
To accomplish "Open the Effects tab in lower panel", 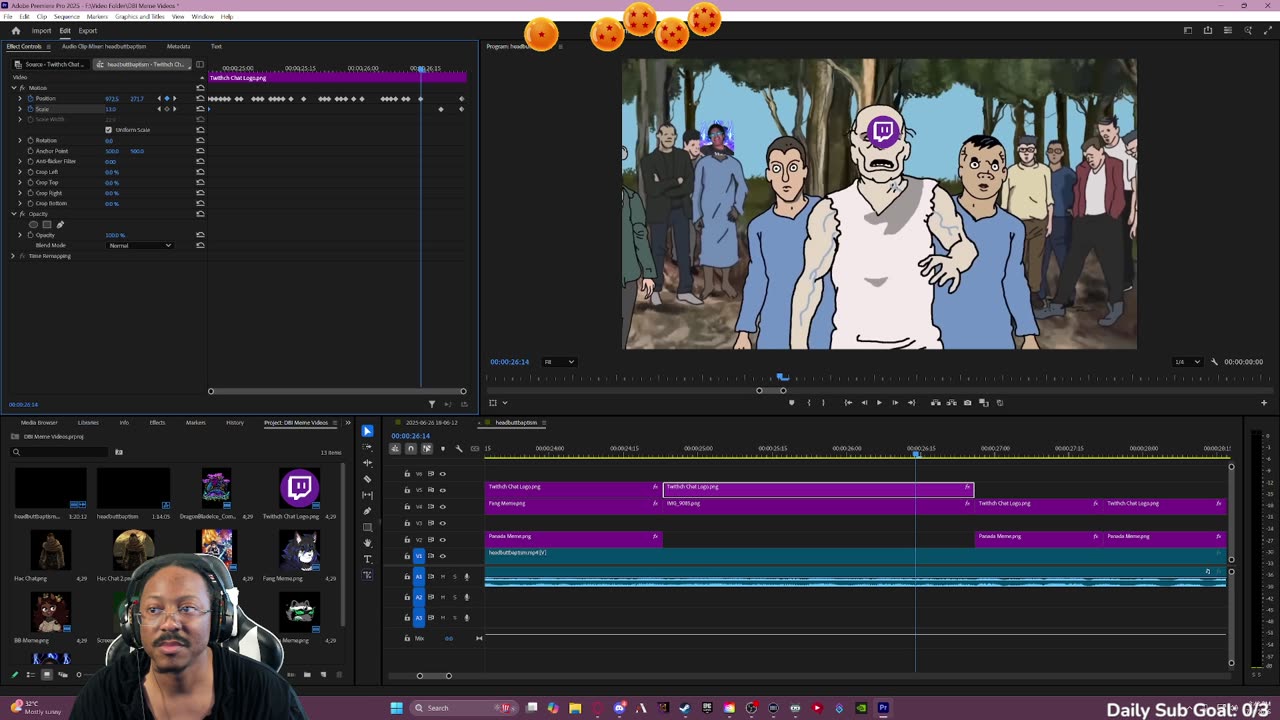I will tap(157, 422).
